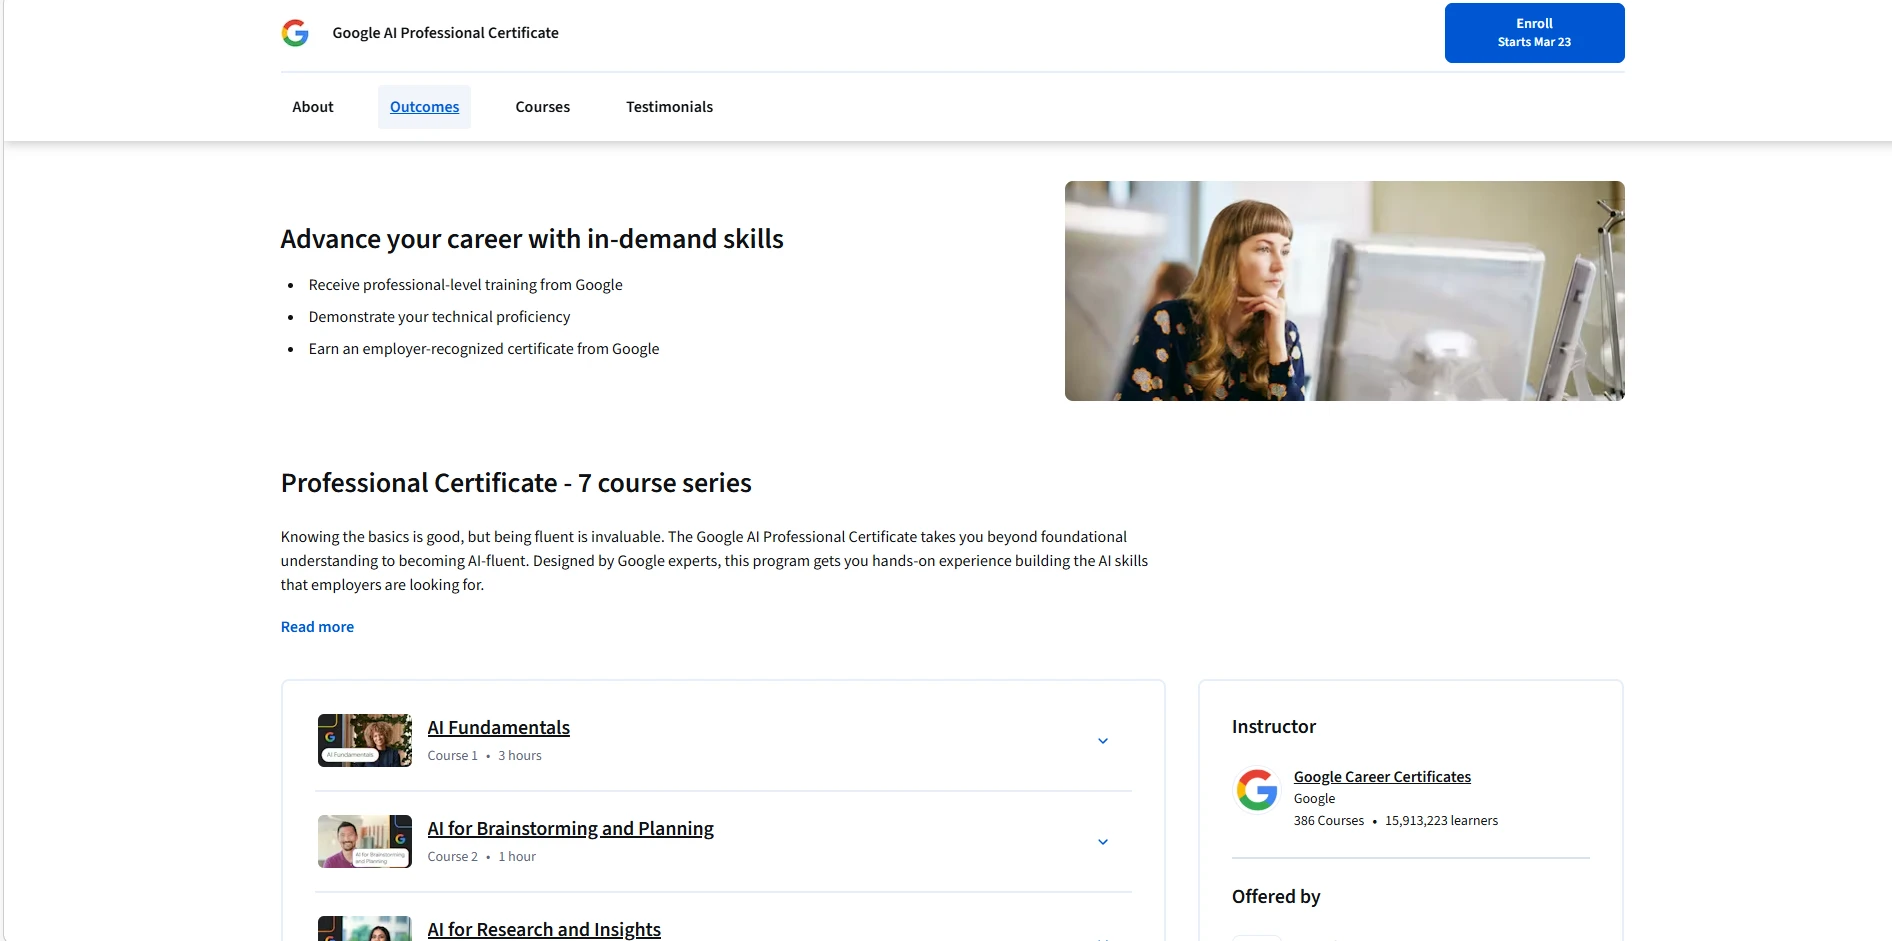This screenshot has width=1892, height=941.
Task: Go to the Courses tab
Action: tap(542, 106)
